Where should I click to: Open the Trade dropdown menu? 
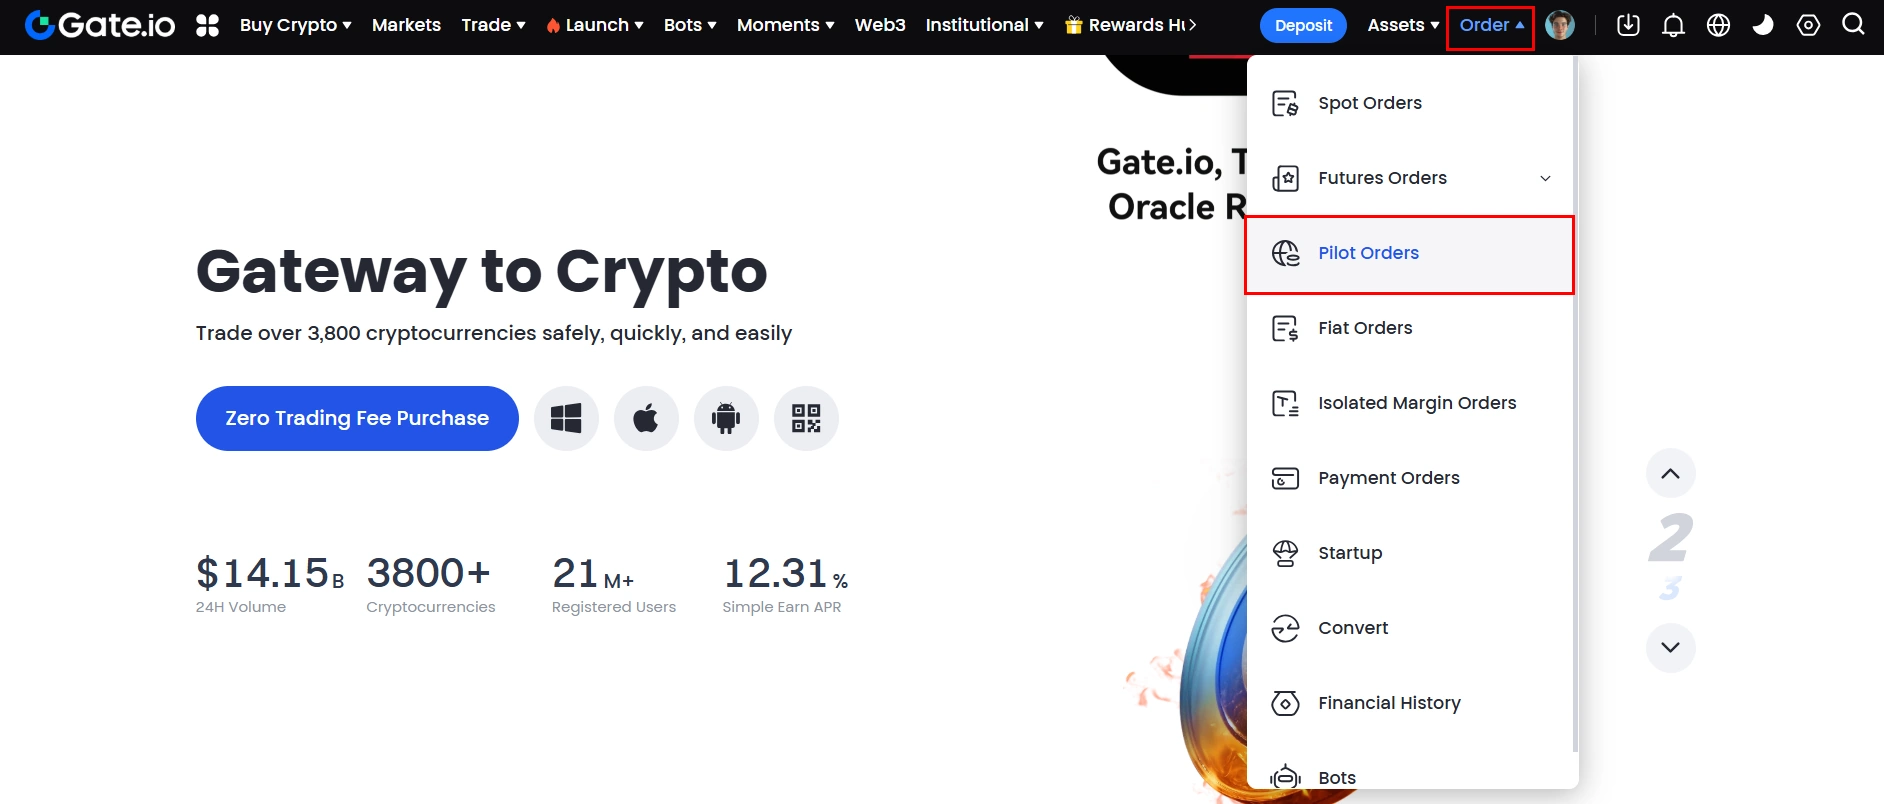tap(493, 25)
